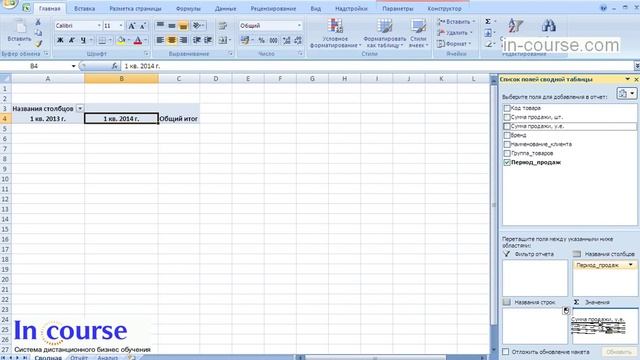
Task: Check the Сумма продажи, шт. field
Action: [x=507, y=117]
